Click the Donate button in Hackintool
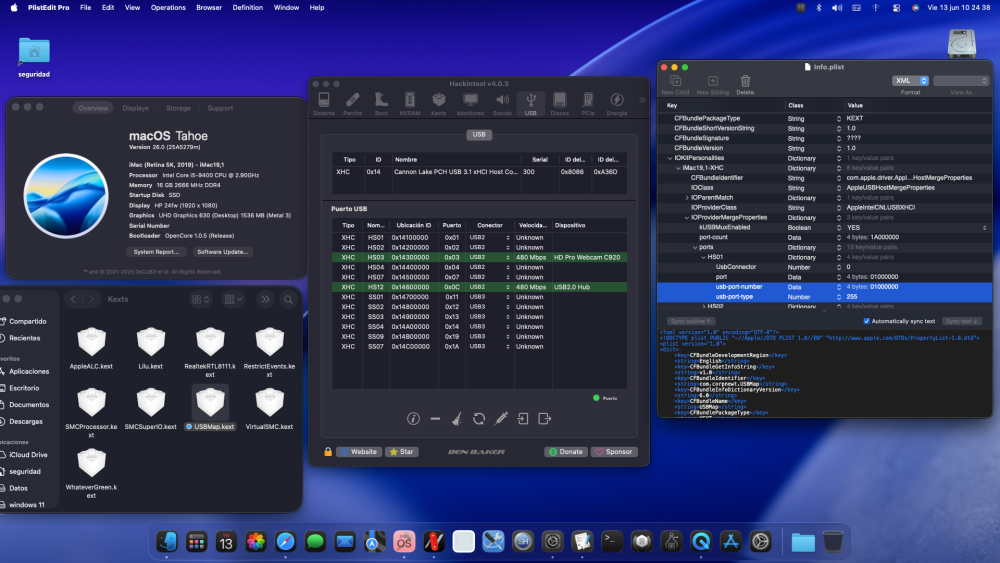 coord(566,451)
